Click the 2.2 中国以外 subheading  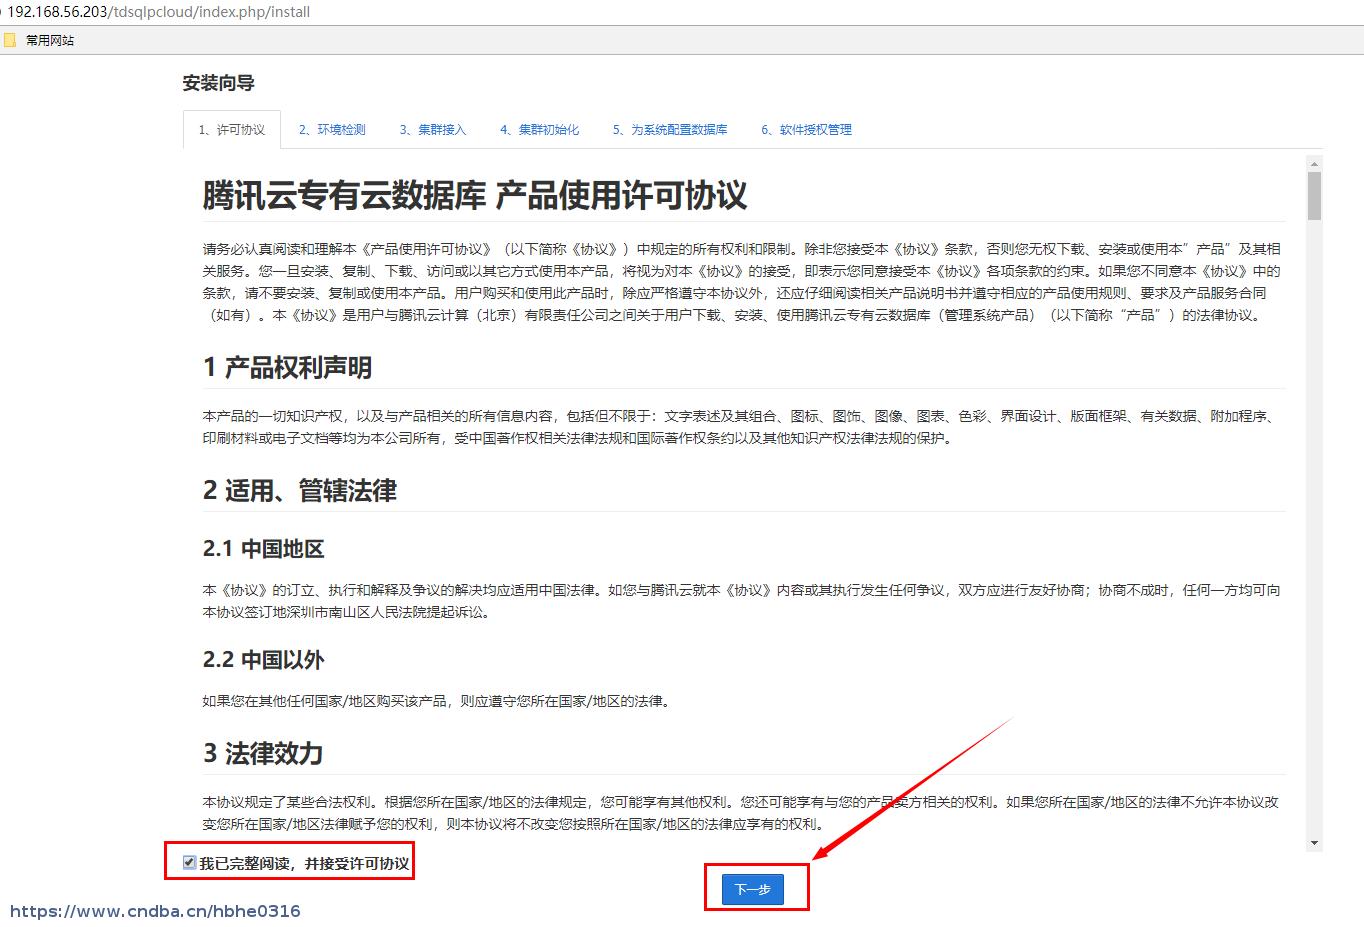tap(263, 659)
